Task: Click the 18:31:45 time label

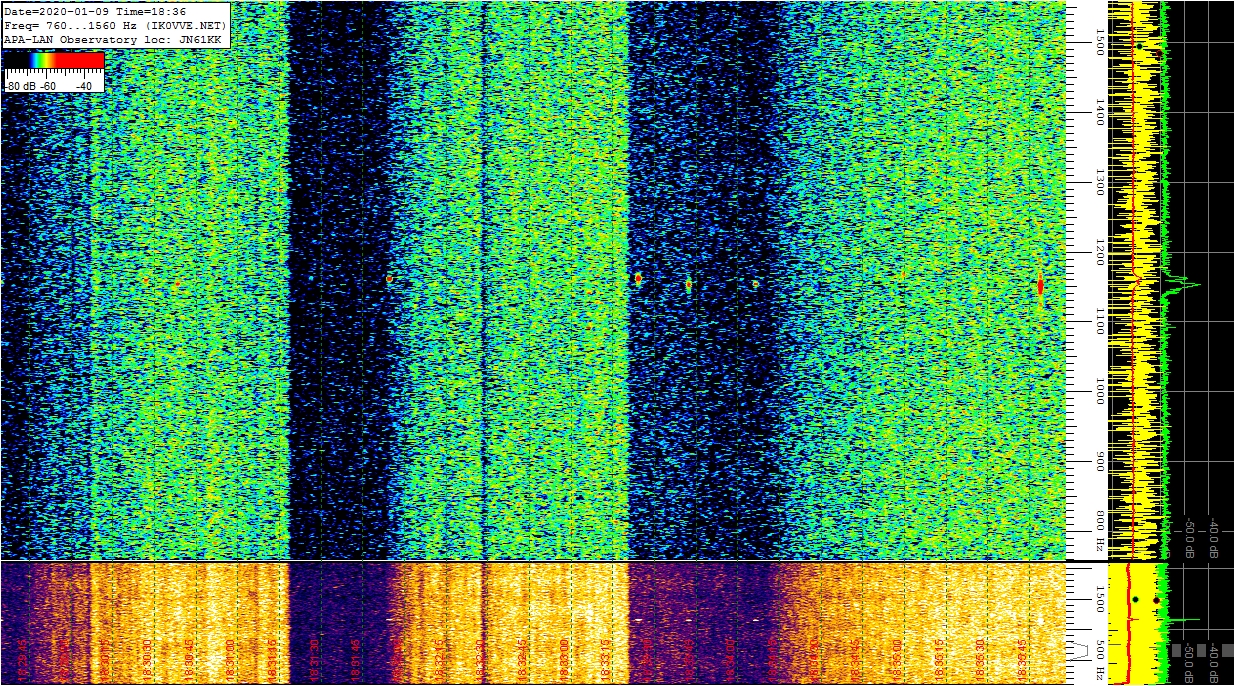Action: coord(355,659)
